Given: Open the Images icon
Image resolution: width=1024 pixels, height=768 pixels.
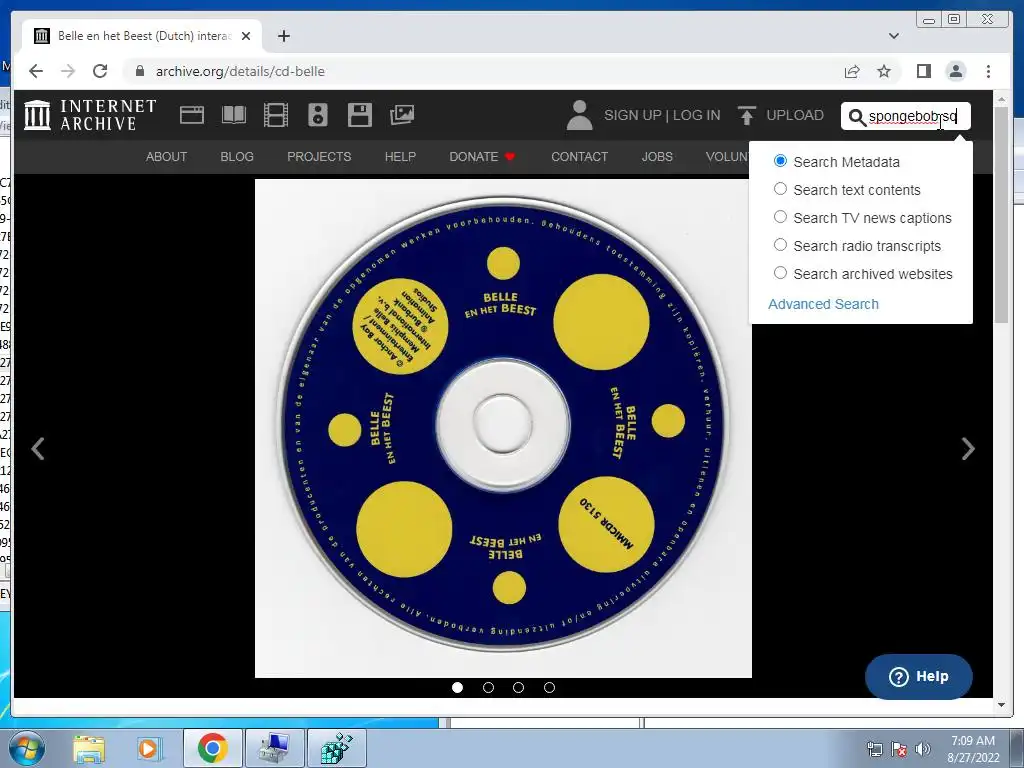Looking at the screenshot, I should tap(402, 115).
